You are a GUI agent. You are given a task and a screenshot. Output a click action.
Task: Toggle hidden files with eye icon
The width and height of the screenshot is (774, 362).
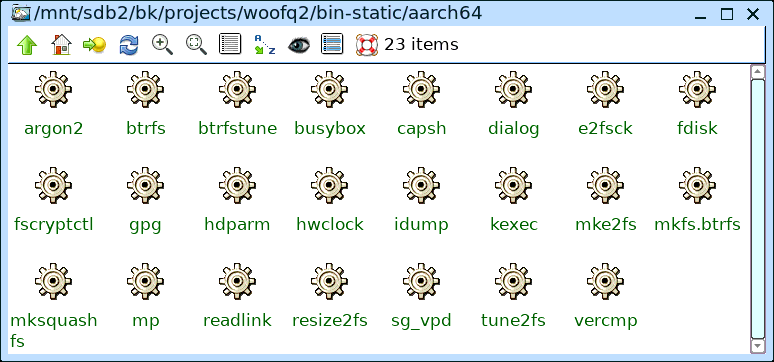299,45
